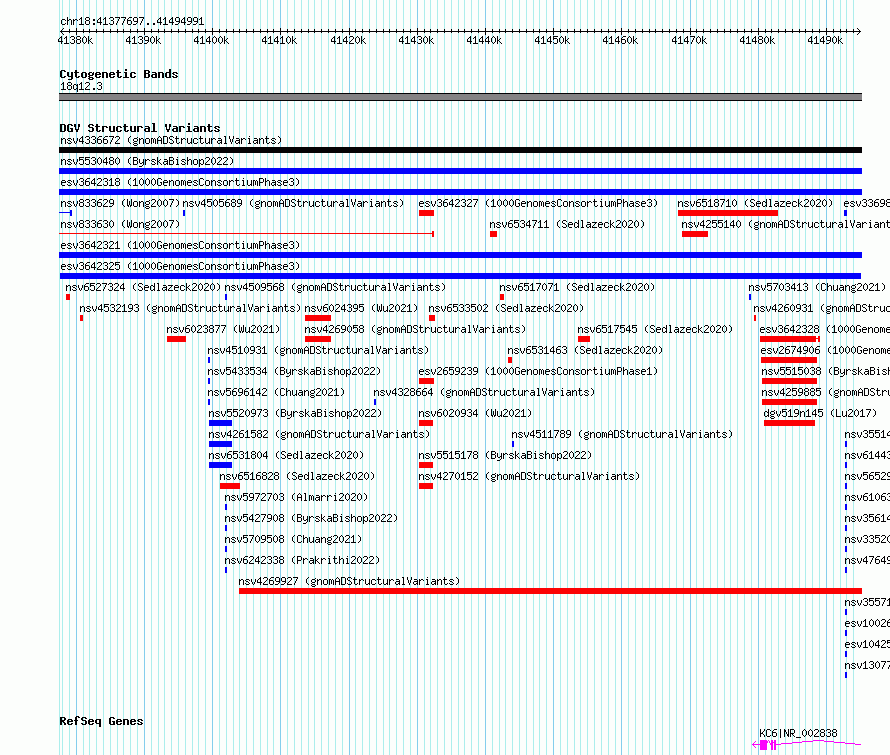
Task: Open nsv5530480 (ByrskaBishop2022) label
Action: point(147,161)
